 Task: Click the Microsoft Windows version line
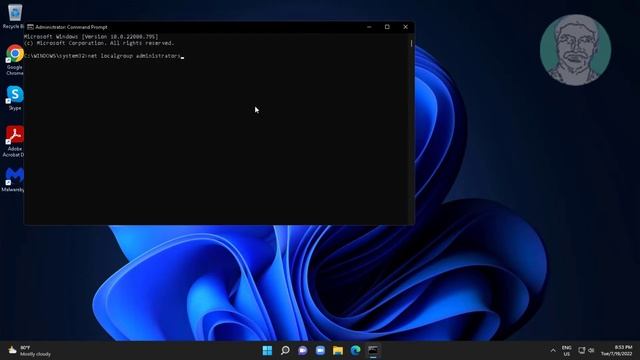click(91, 37)
